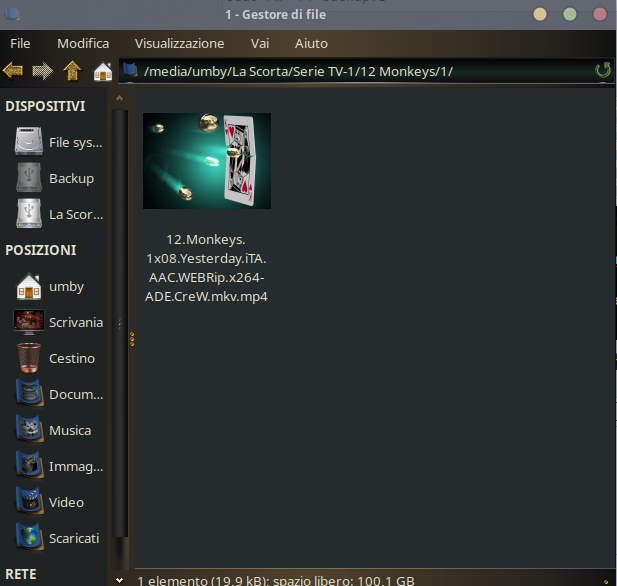Click the sidebar scroll up arrow
This screenshot has height=586, width=617.
[120, 98]
